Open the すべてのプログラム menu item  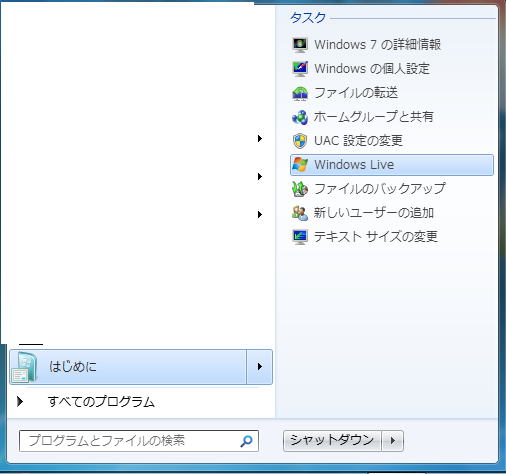point(101,402)
